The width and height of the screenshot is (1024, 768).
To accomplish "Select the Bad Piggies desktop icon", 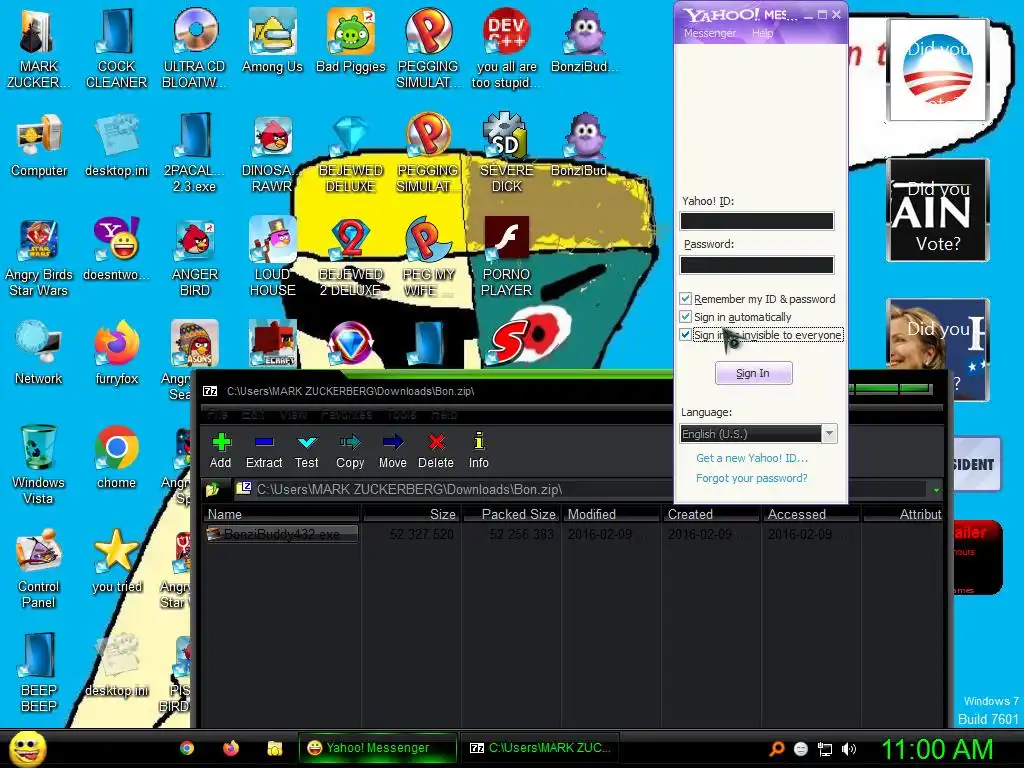I will click(x=351, y=39).
